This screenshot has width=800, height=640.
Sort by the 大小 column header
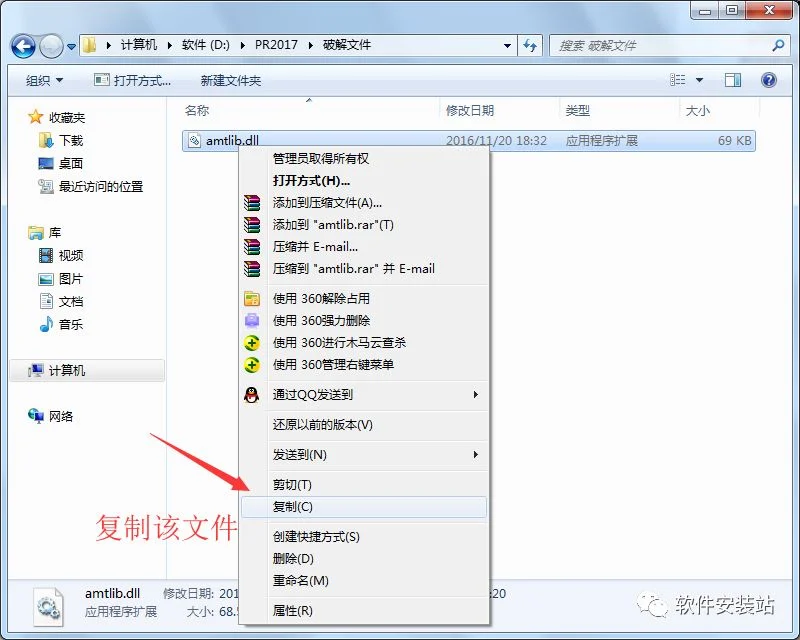coord(698,110)
